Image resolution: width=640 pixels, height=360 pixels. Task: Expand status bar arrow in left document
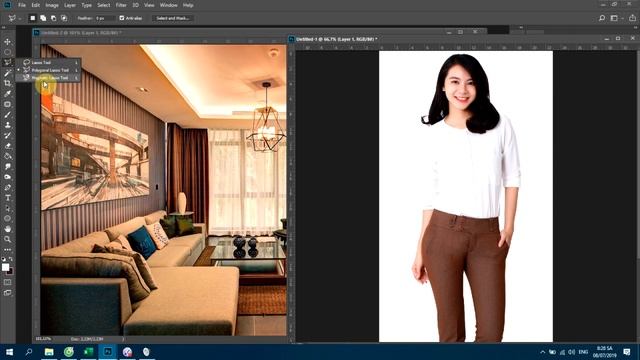coord(123,339)
